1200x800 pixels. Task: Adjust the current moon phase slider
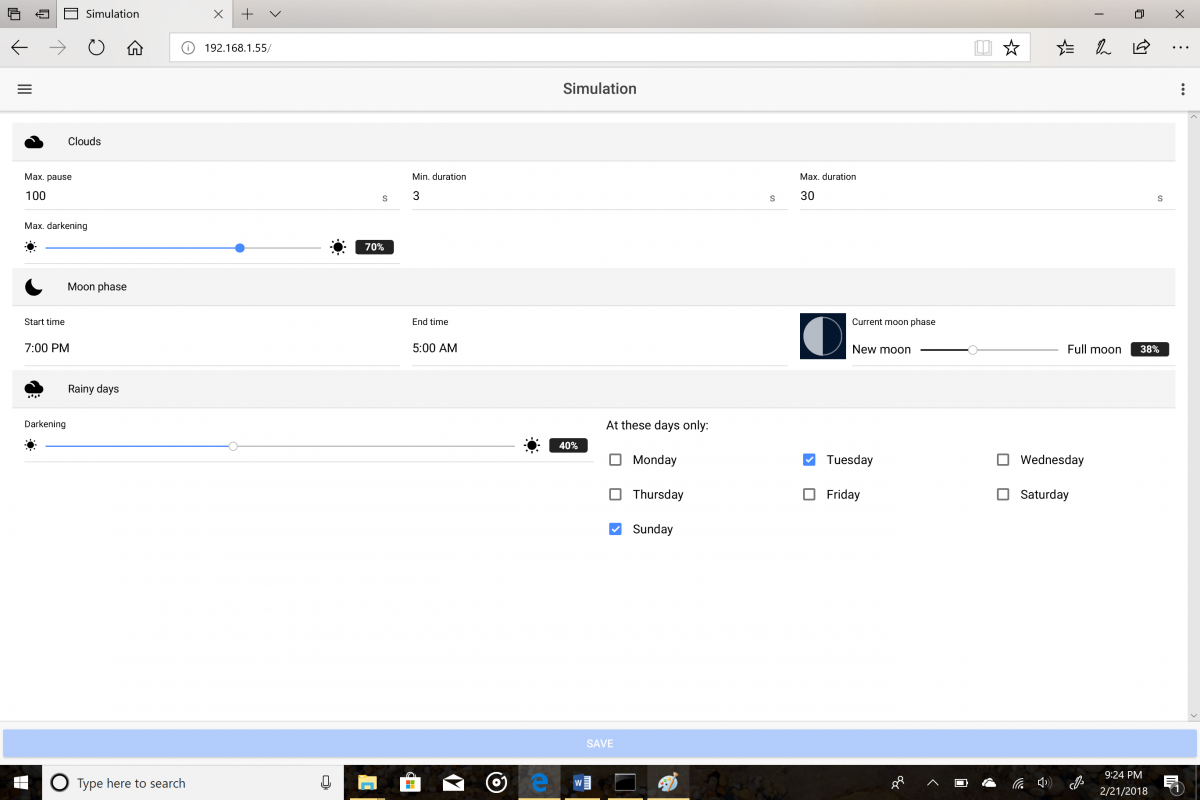click(972, 350)
